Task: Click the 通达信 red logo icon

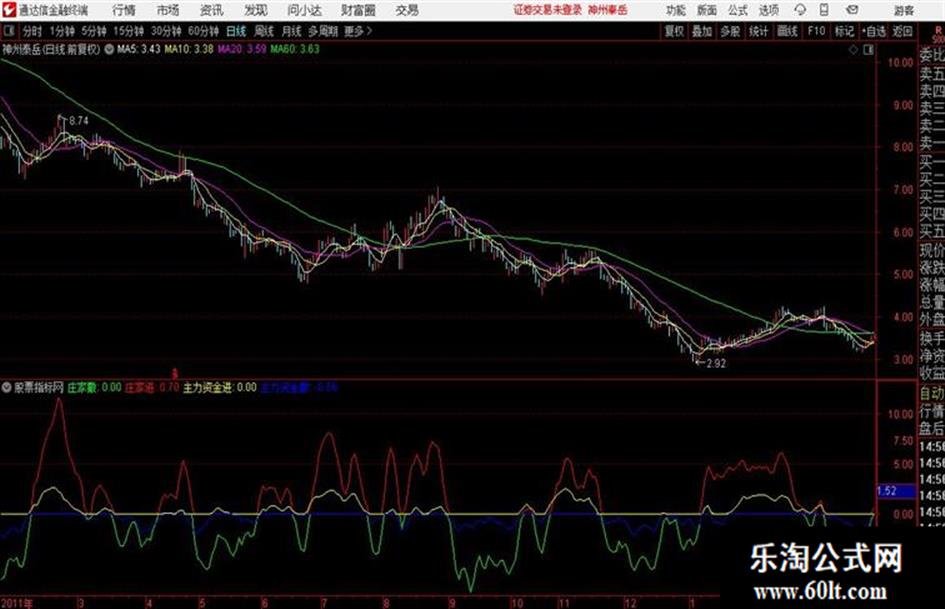Action: tap(9, 10)
